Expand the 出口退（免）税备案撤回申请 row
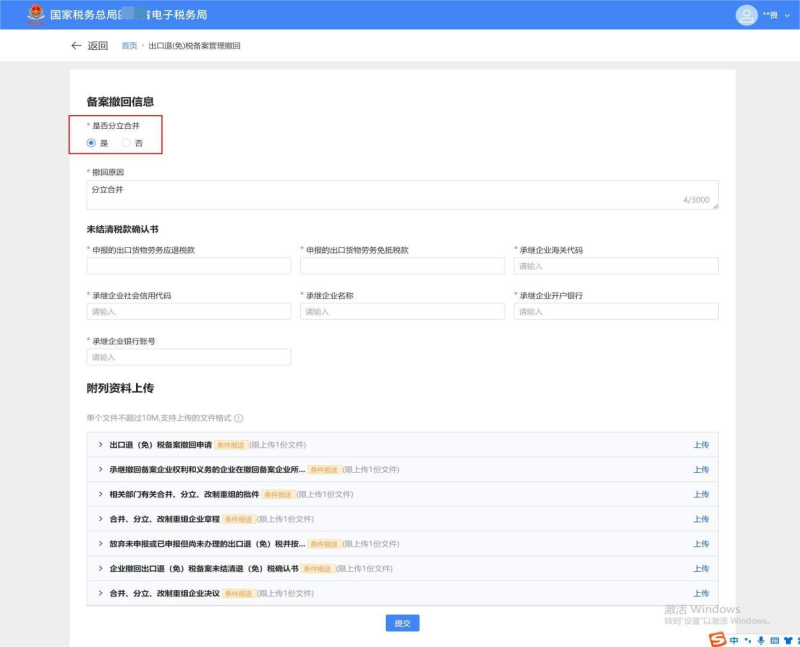 pos(100,445)
